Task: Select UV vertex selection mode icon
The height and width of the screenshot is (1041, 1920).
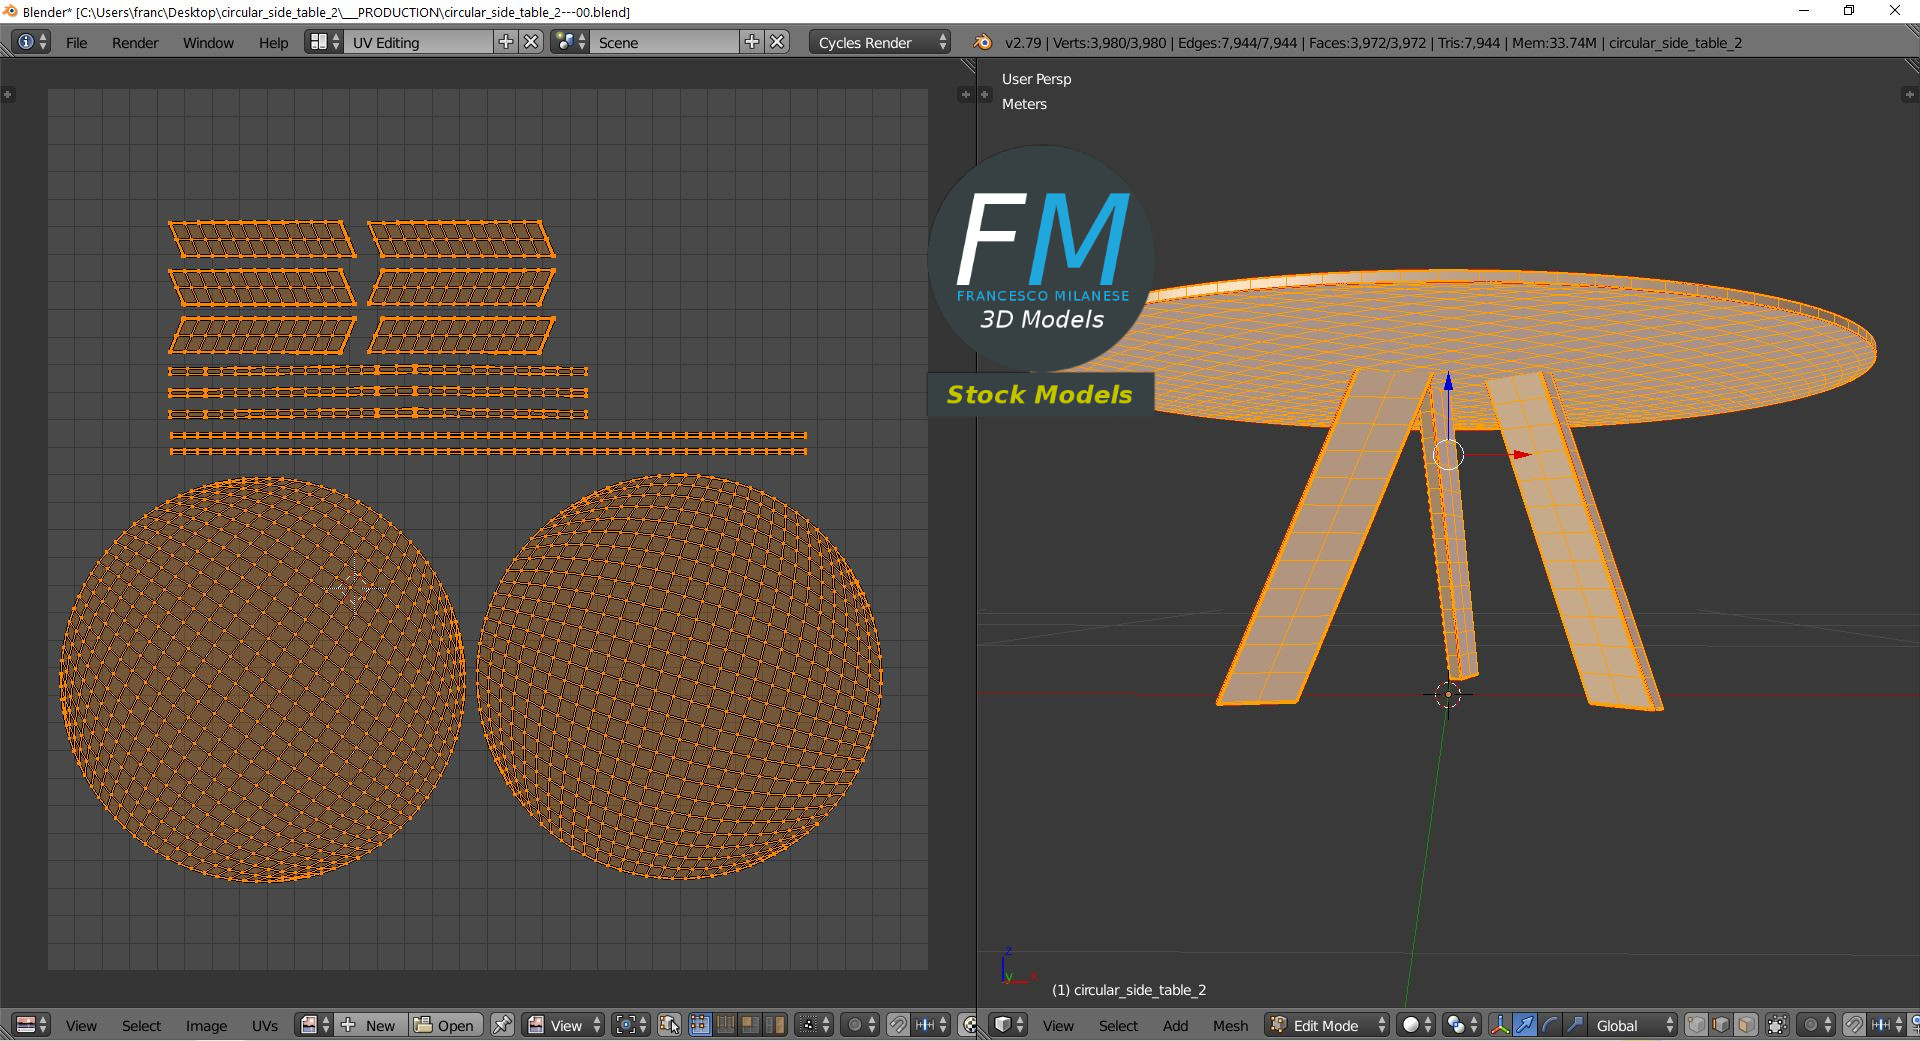Action: [700, 1025]
